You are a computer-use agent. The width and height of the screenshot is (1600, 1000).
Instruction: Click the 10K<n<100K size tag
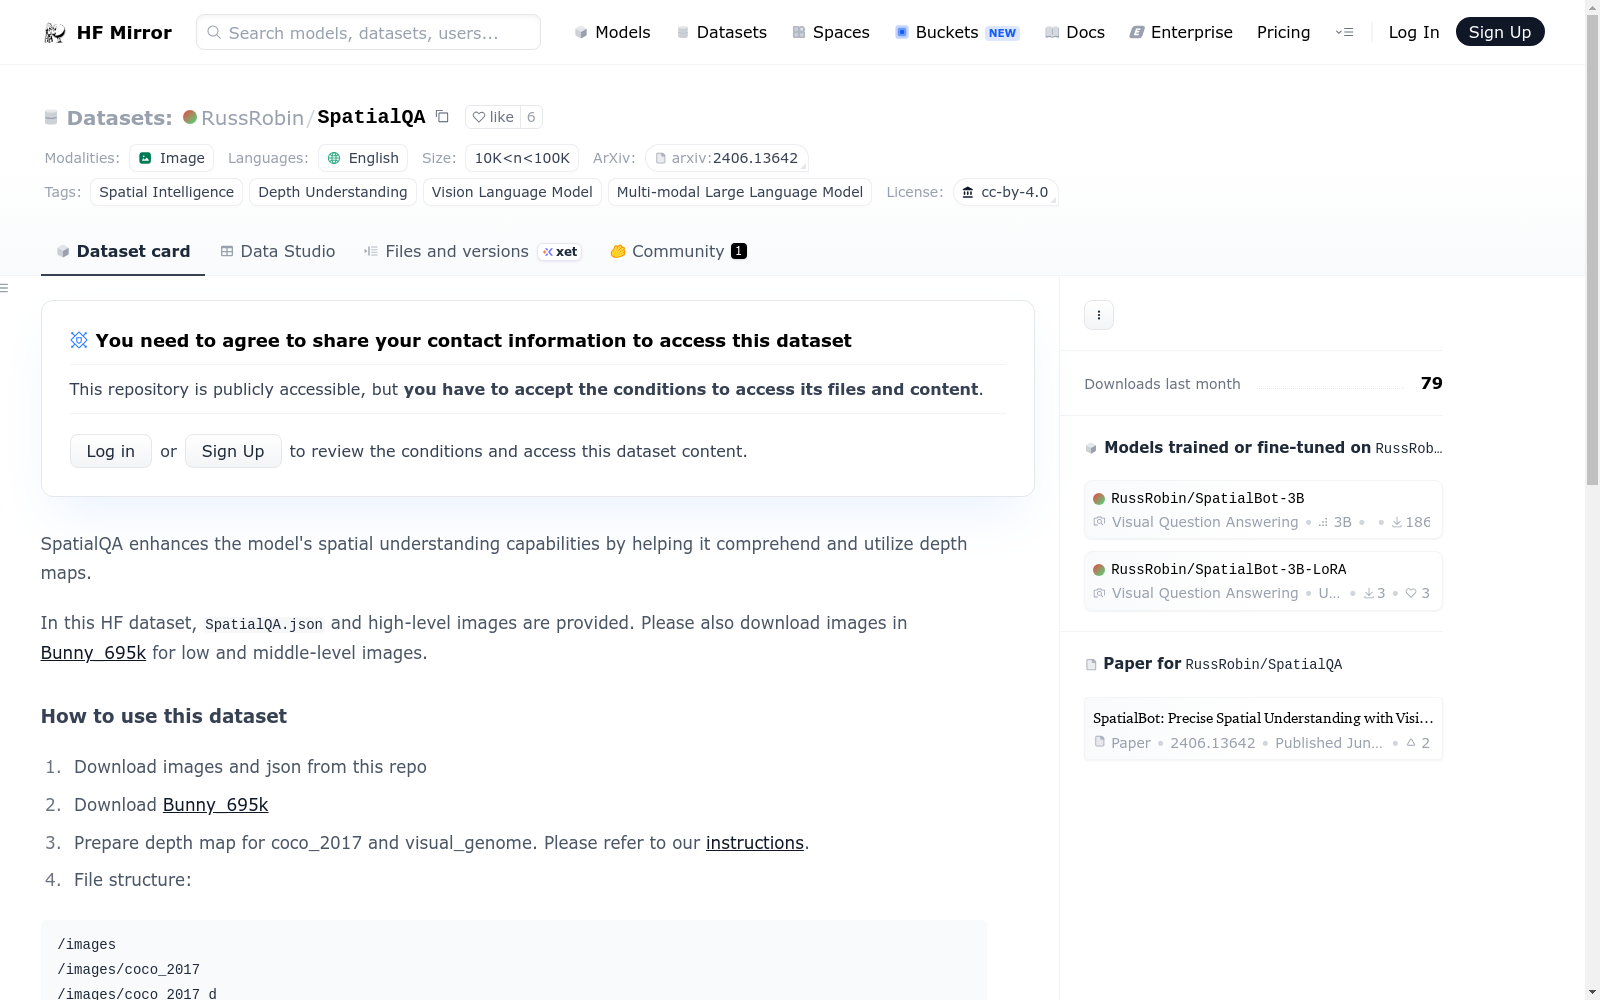[522, 158]
